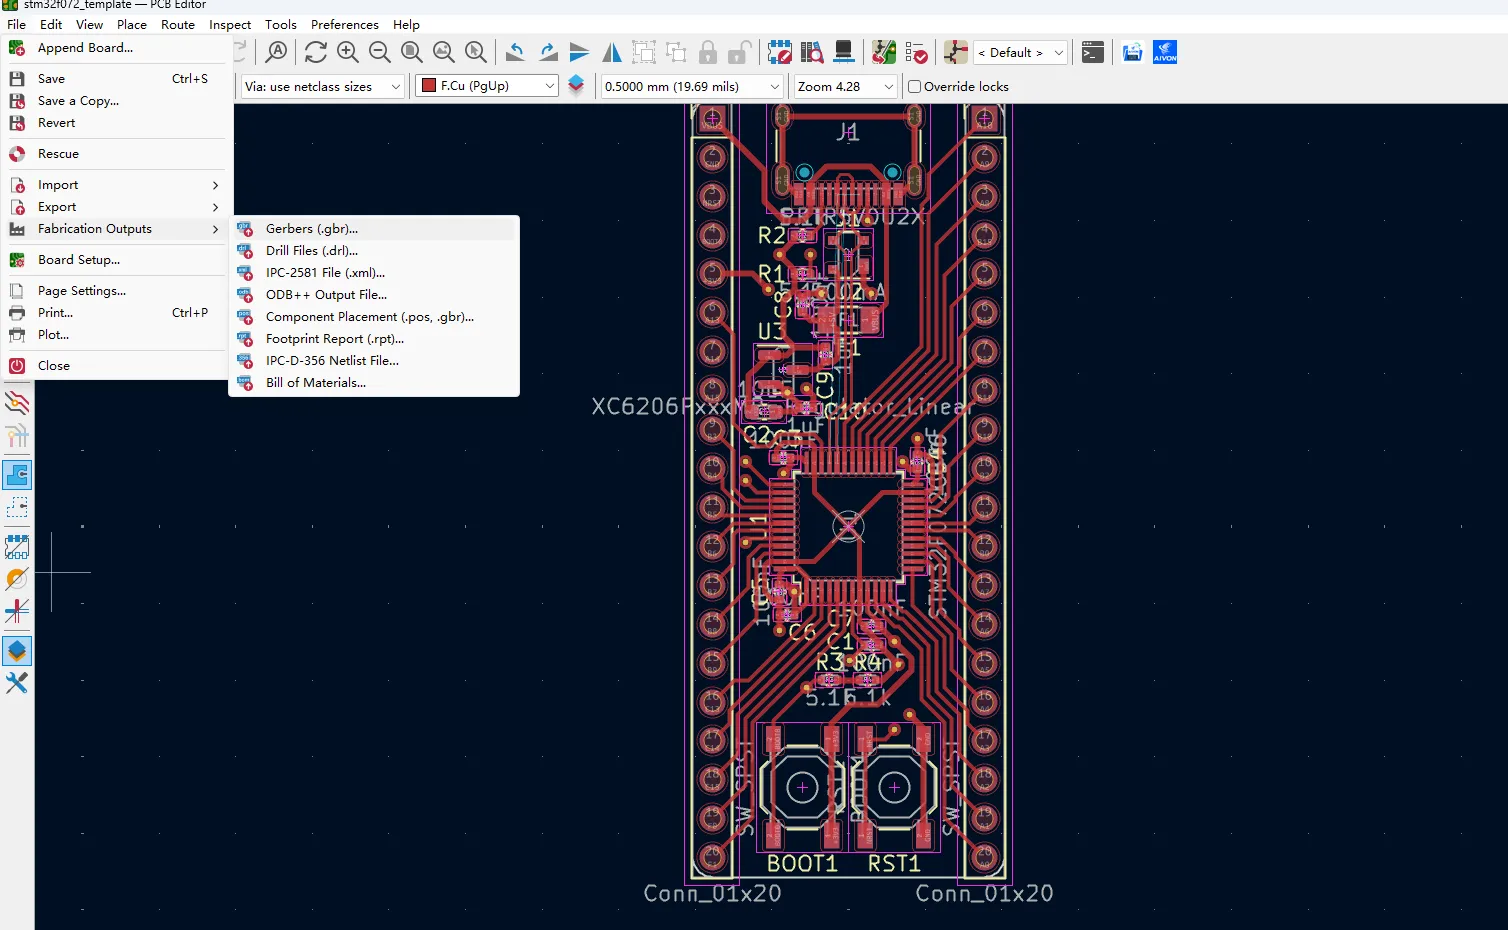
Task: Enable the Override locks checkbox
Action: [x=914, y=87]
